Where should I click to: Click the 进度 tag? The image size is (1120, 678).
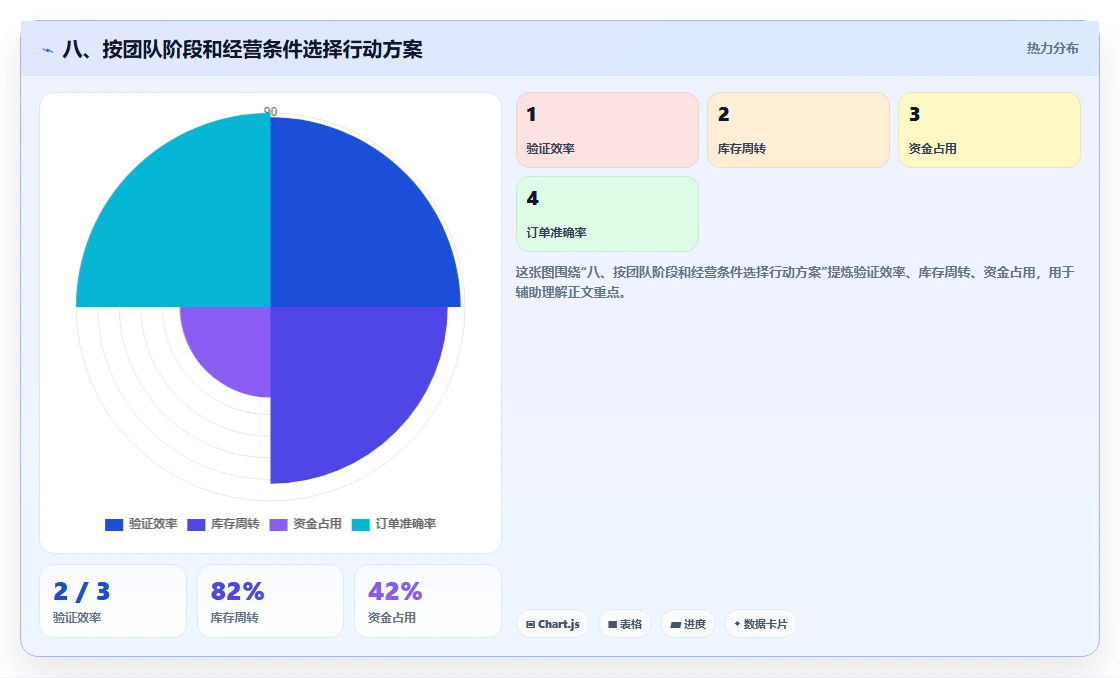pos(688,624)
